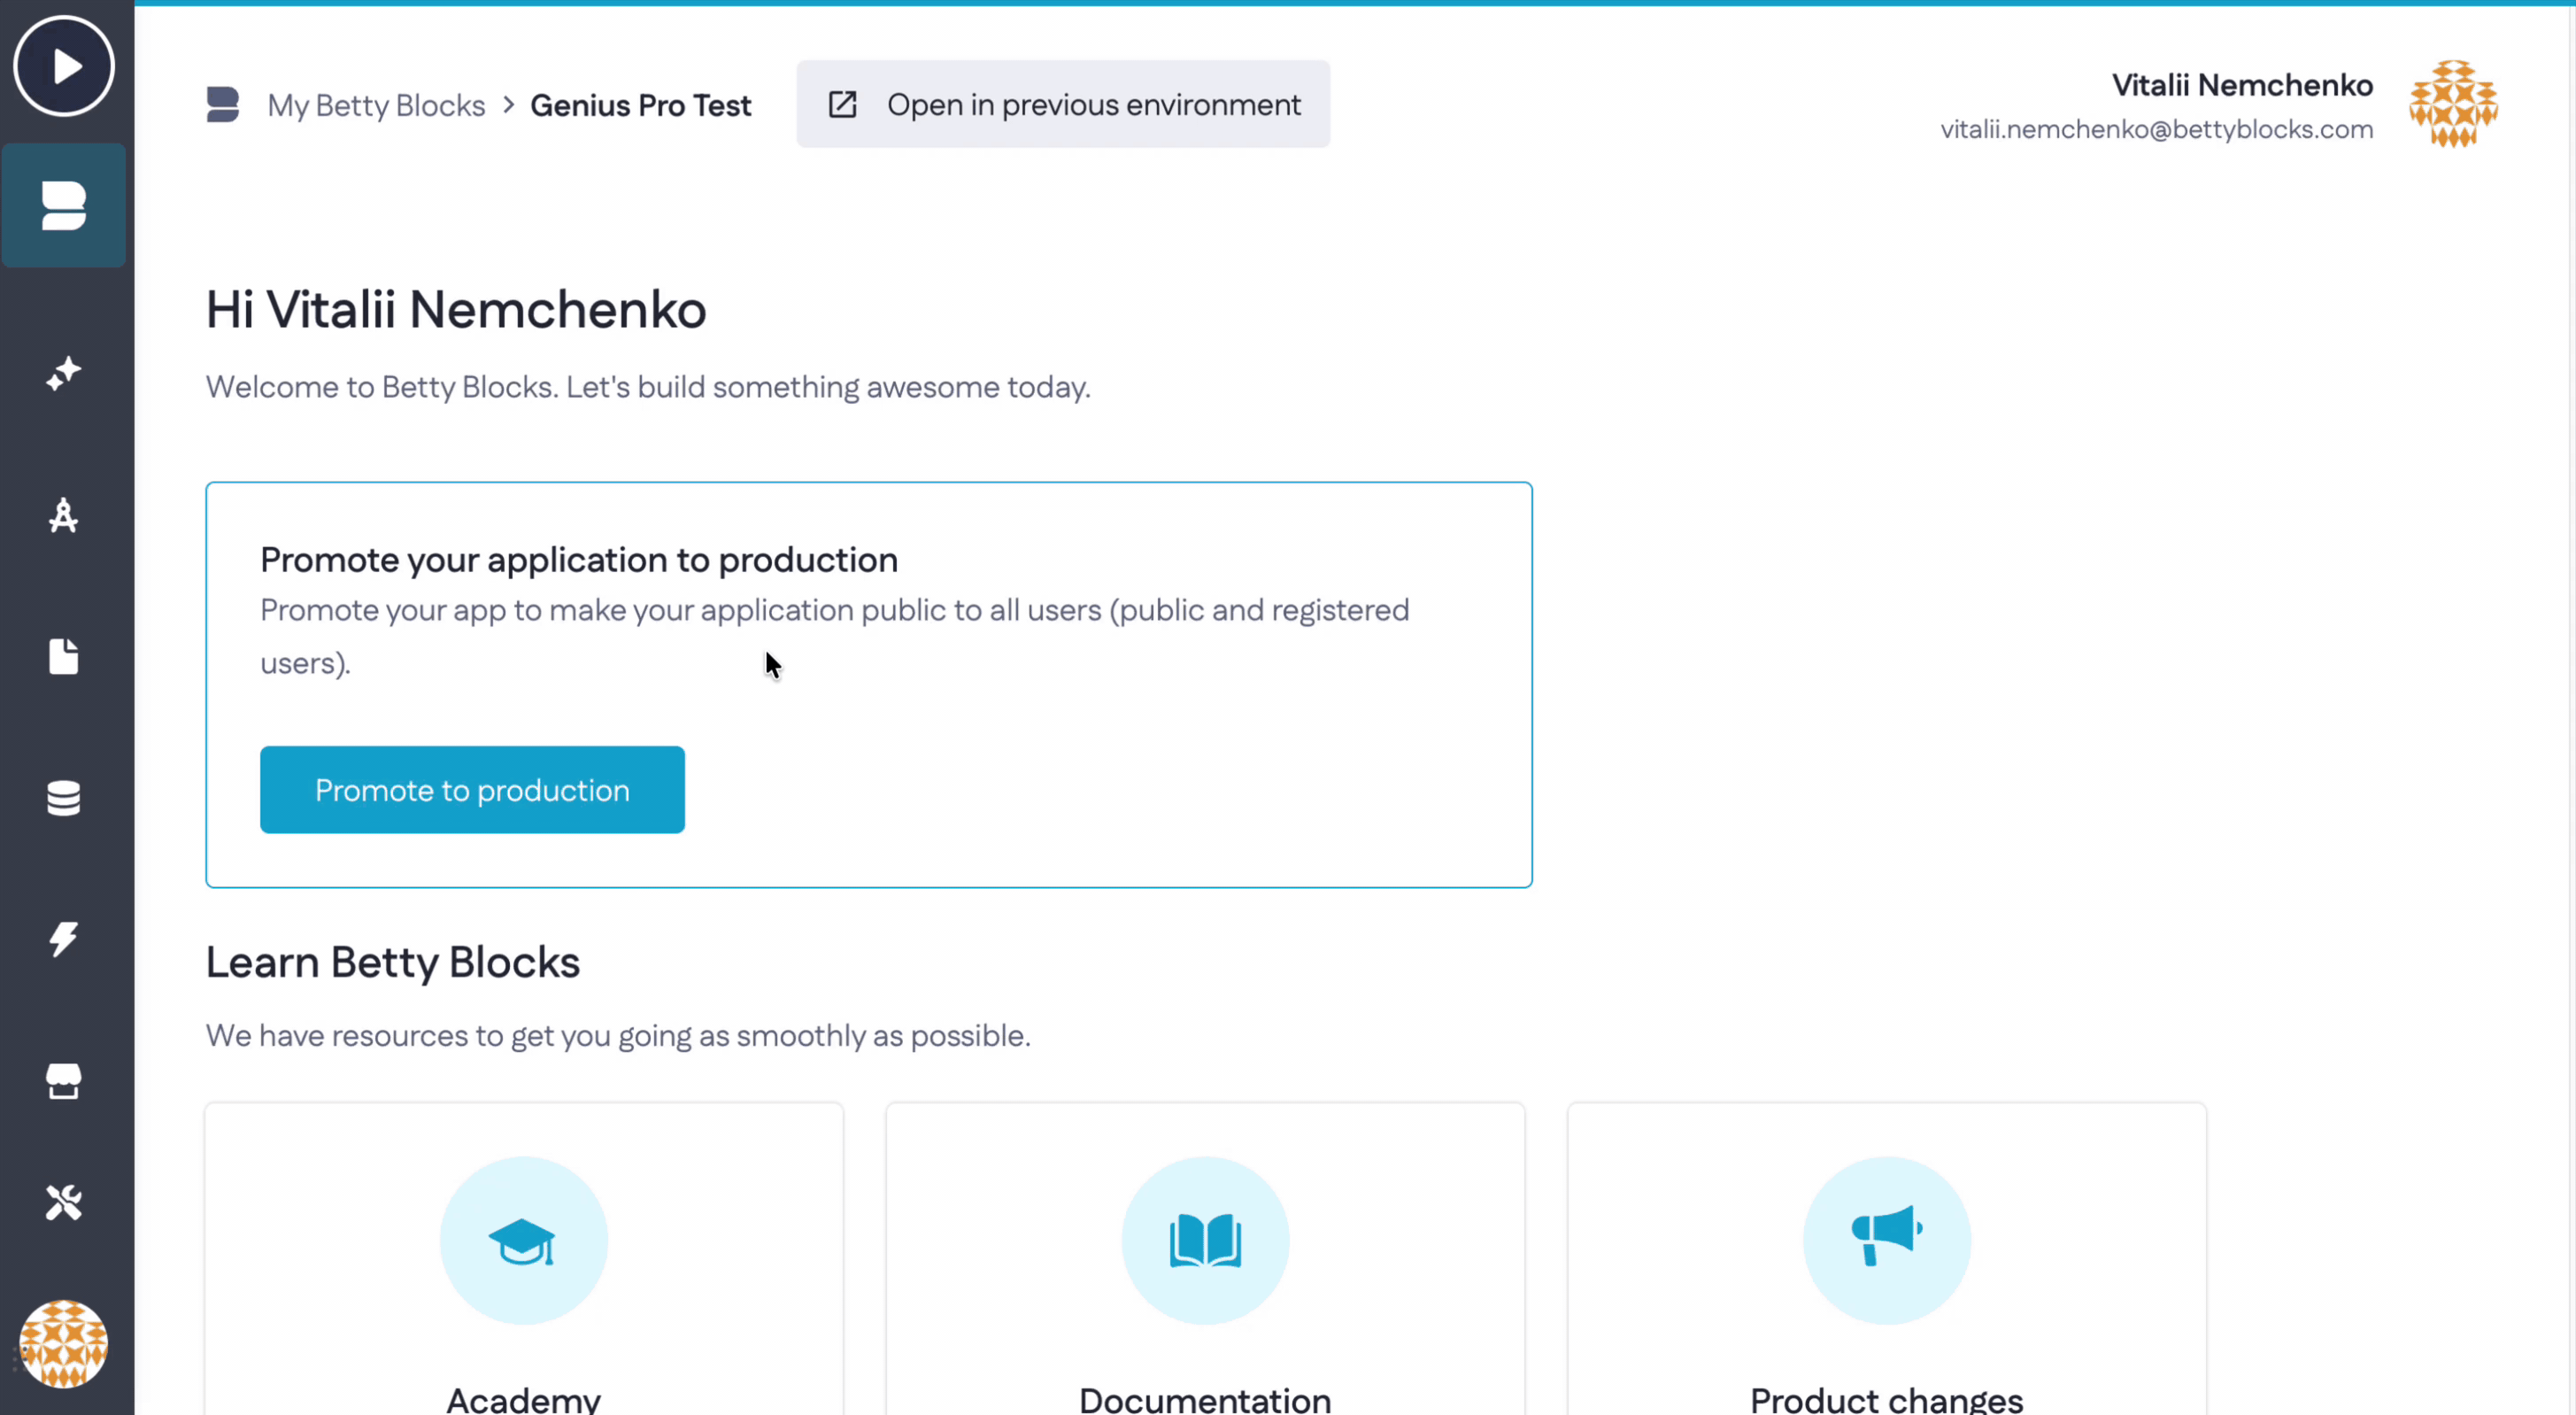Open the document file sidebar icon
2576x1415 pixels.
coord(64,657)
